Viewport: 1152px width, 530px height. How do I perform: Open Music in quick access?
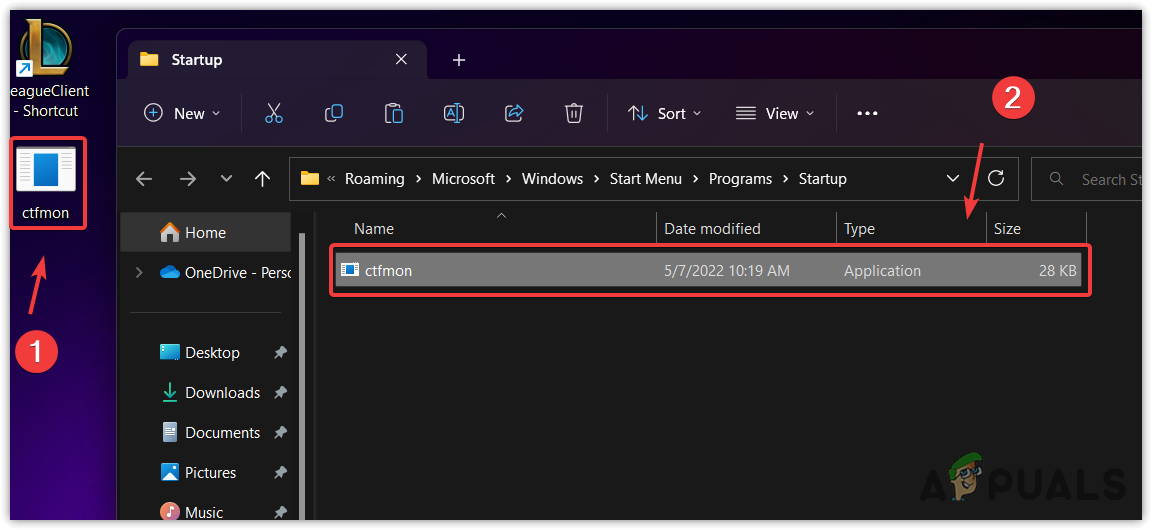(192, 512)
